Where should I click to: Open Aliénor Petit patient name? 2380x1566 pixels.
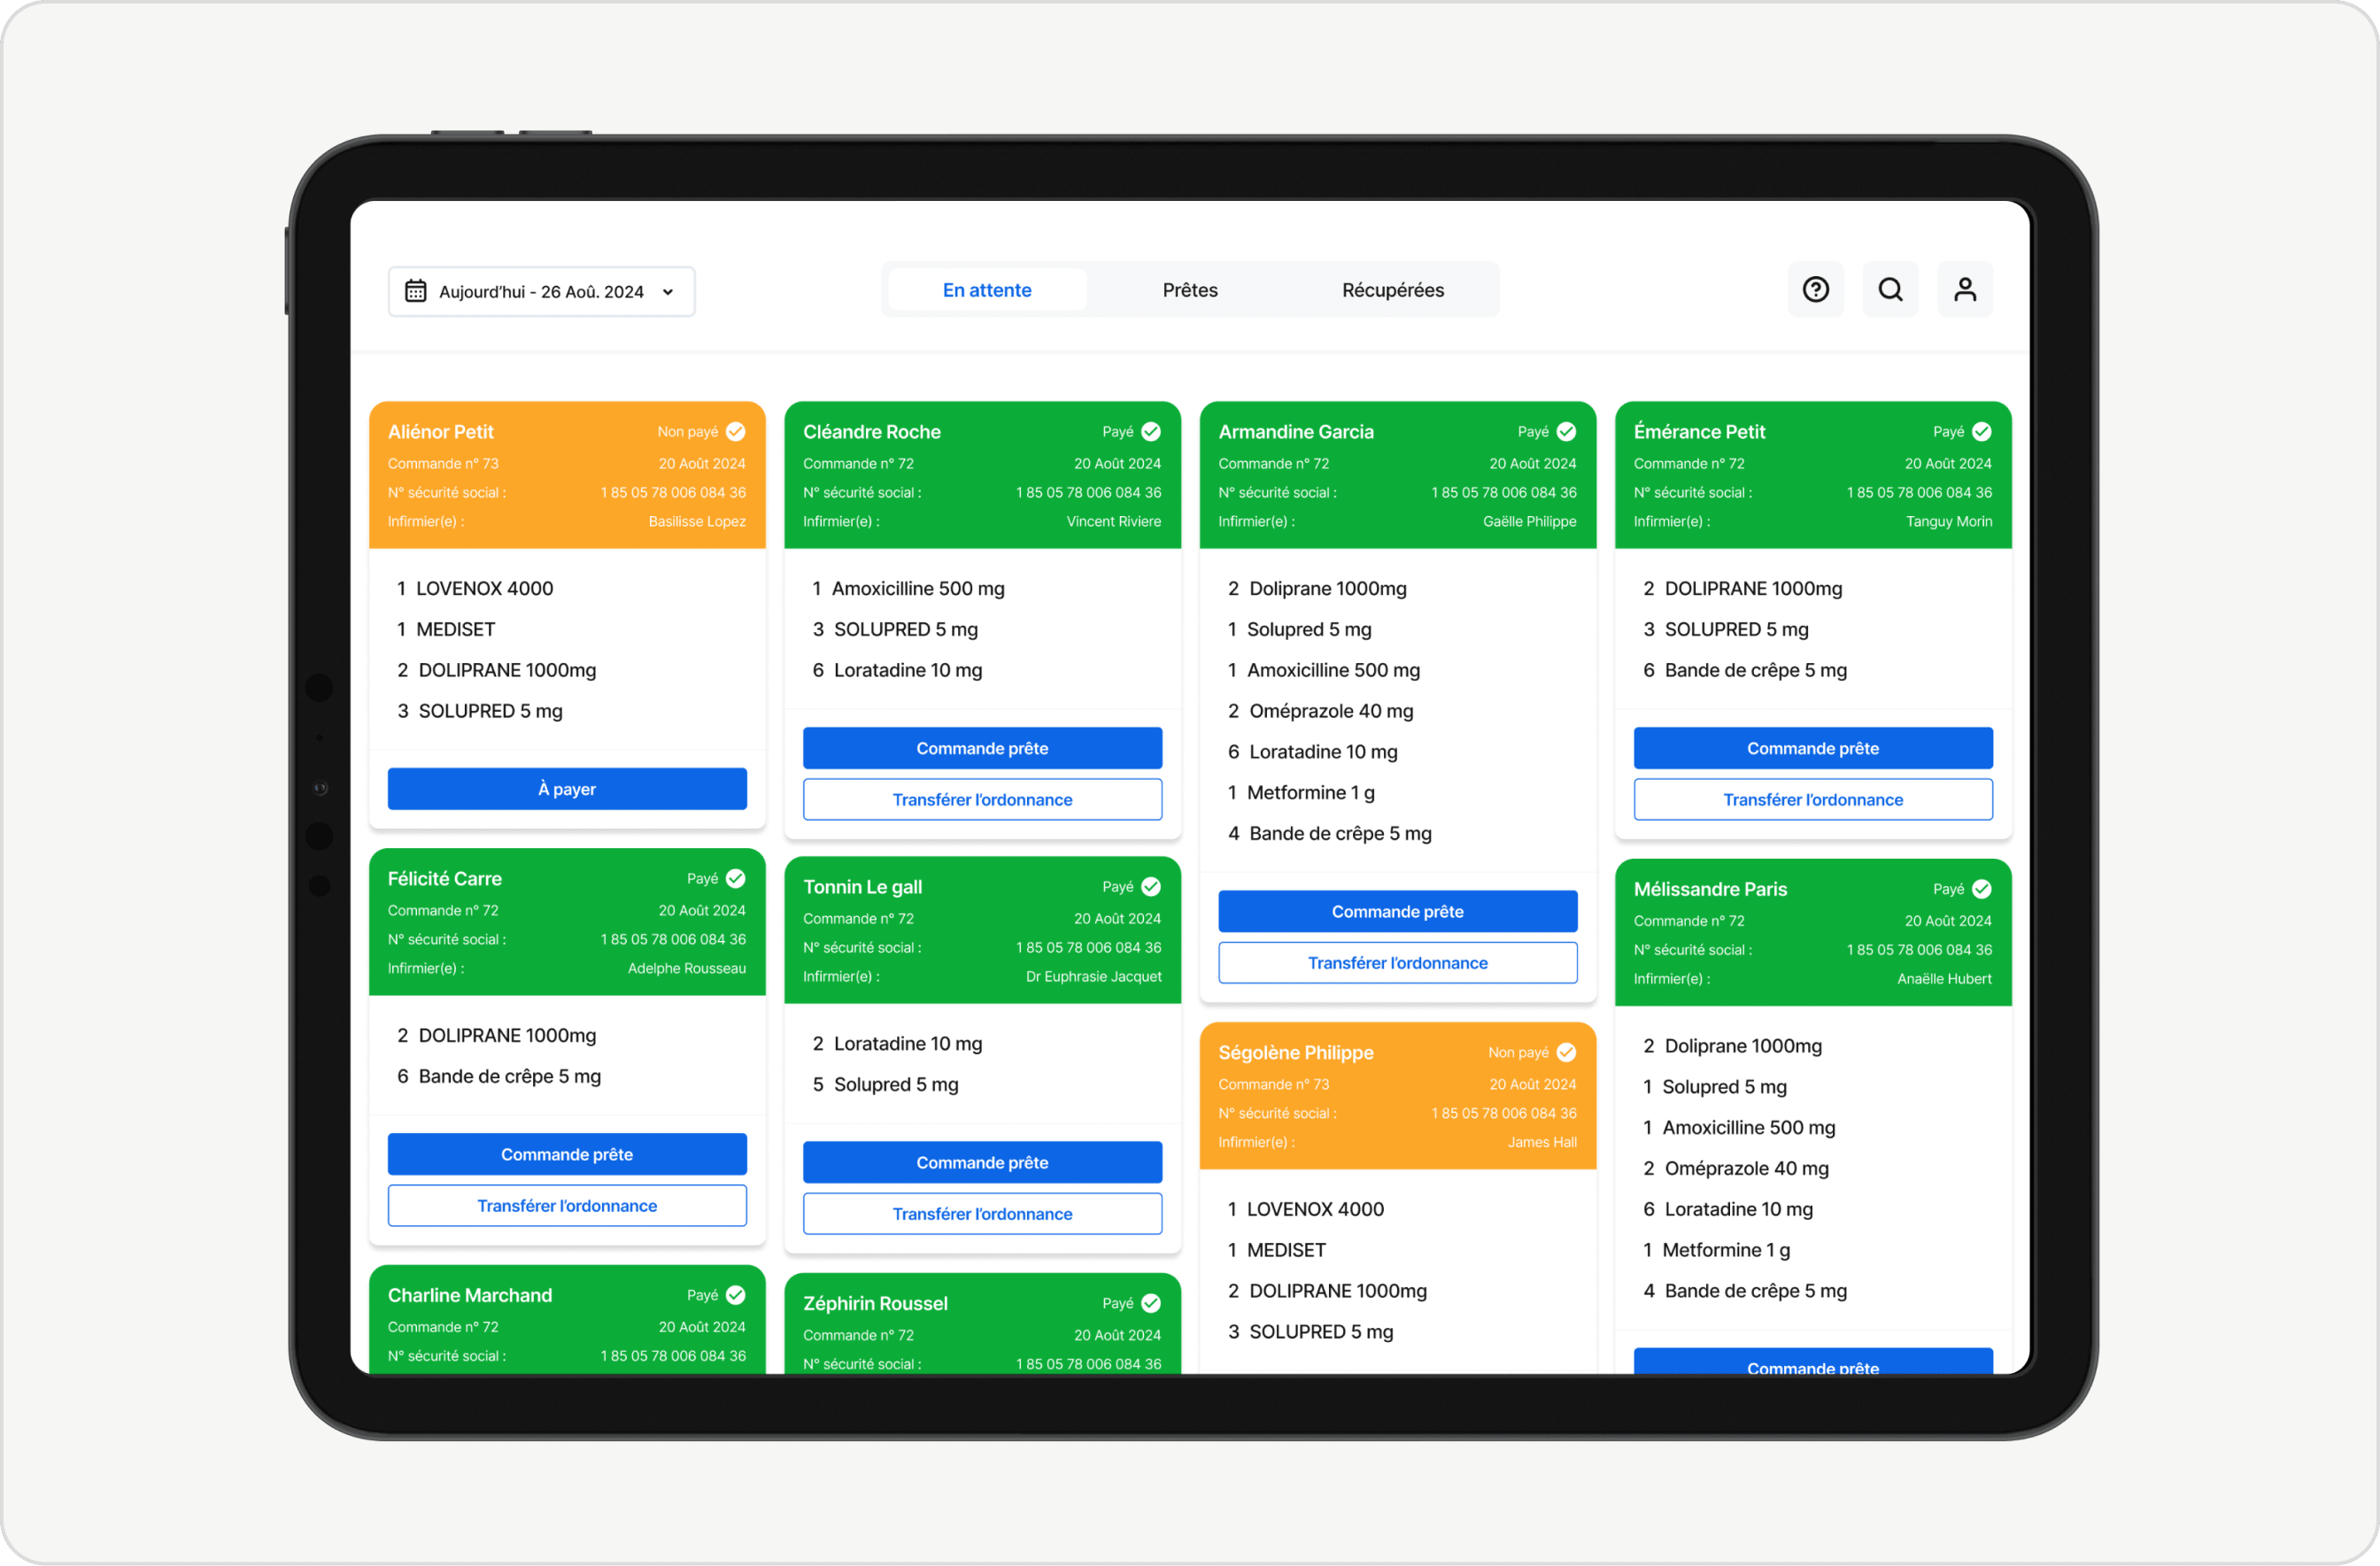point(441,432)
